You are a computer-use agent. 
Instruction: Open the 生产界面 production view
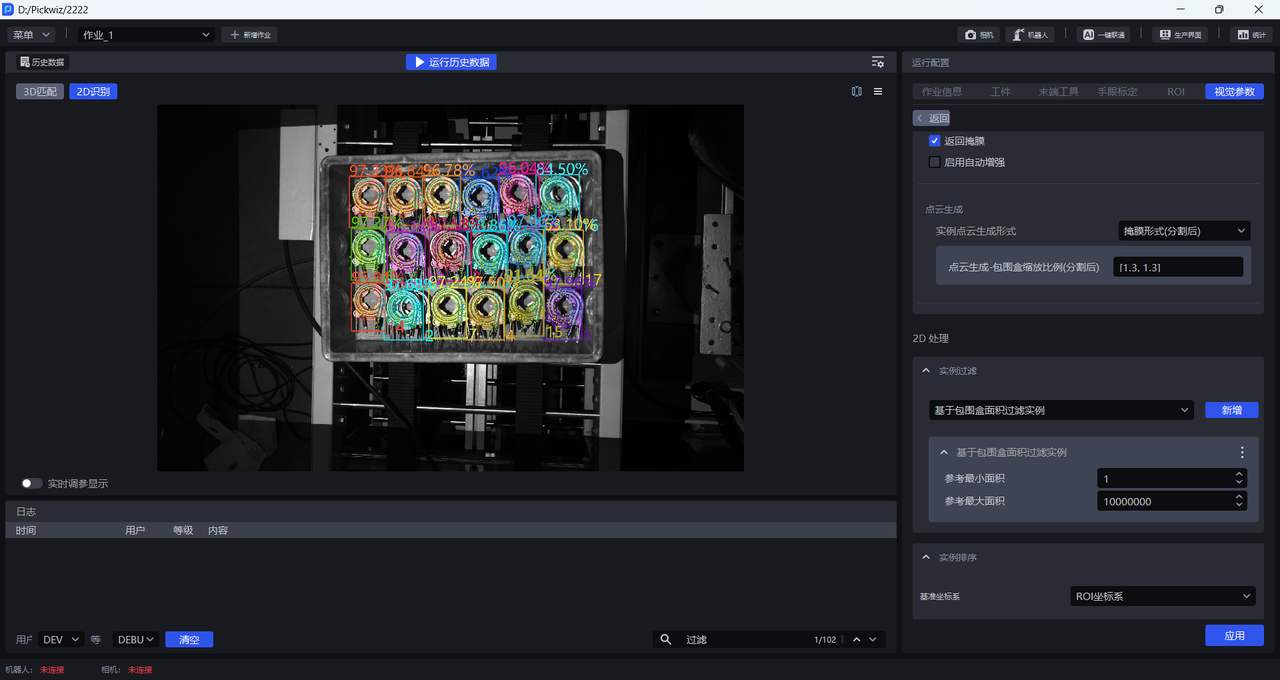[x=1179, y=35]
